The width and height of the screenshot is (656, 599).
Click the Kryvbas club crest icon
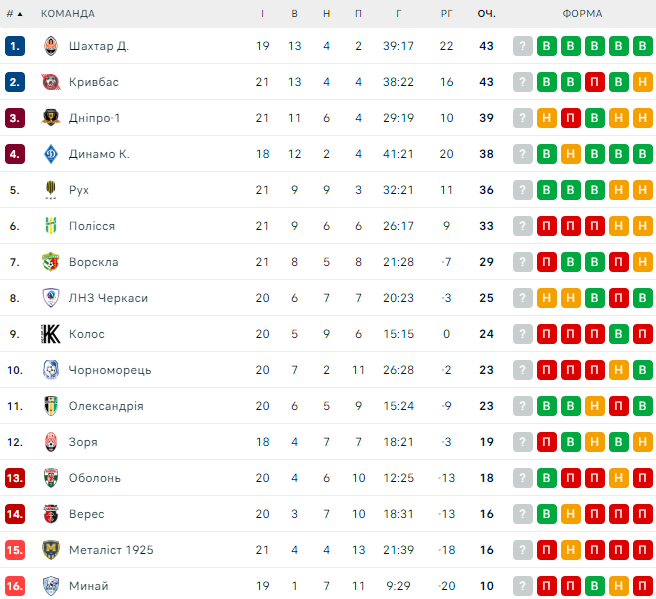(x=51, y=82)
